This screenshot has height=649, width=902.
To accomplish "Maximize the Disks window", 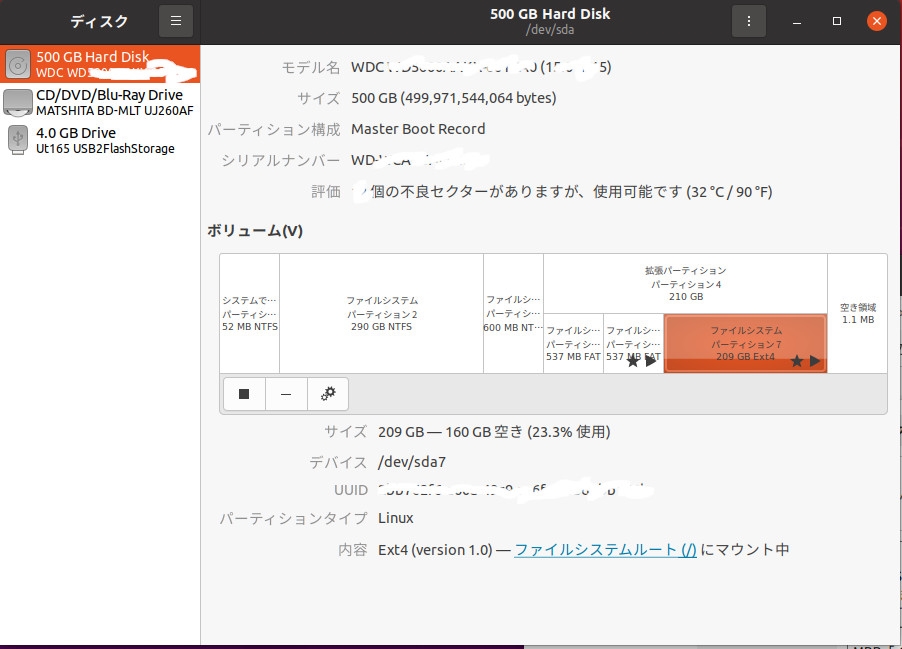I will 837,21.
